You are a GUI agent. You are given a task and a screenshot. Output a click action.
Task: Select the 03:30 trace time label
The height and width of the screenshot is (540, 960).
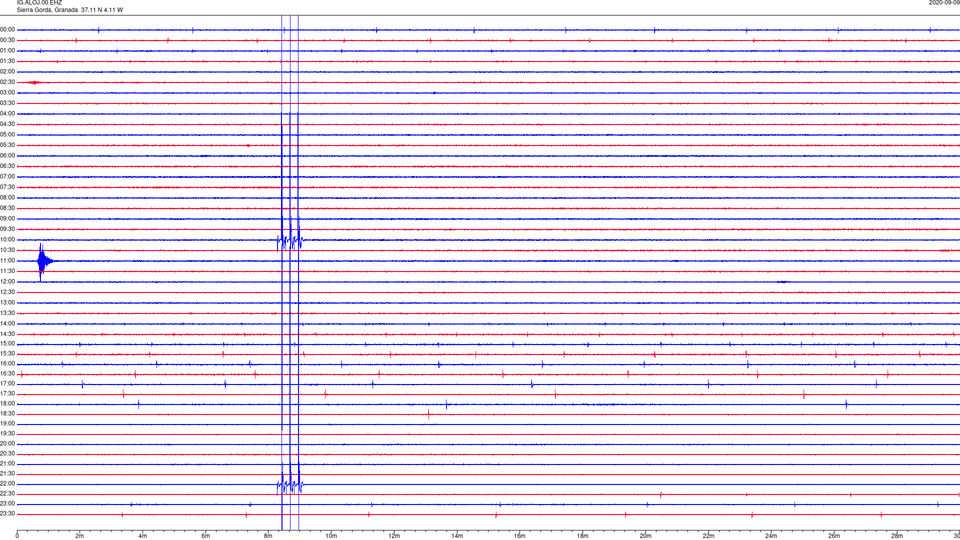pos(7,103)
